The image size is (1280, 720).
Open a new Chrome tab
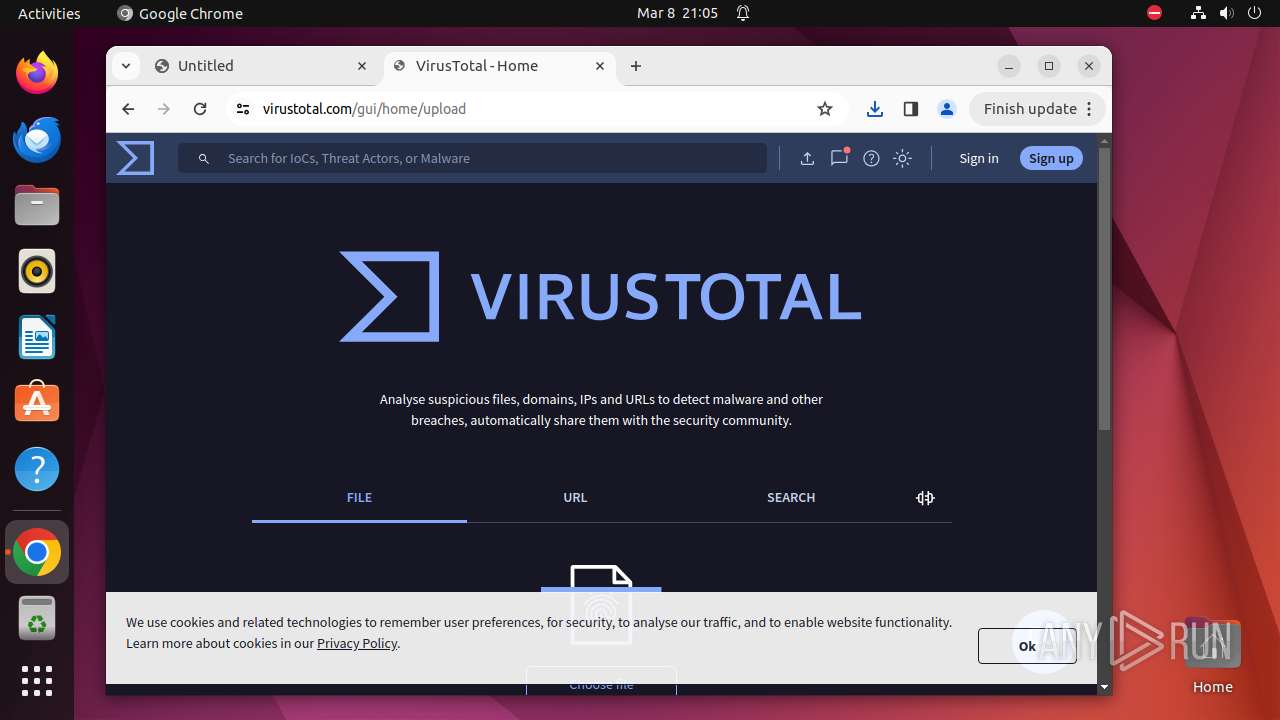point(636,66)
